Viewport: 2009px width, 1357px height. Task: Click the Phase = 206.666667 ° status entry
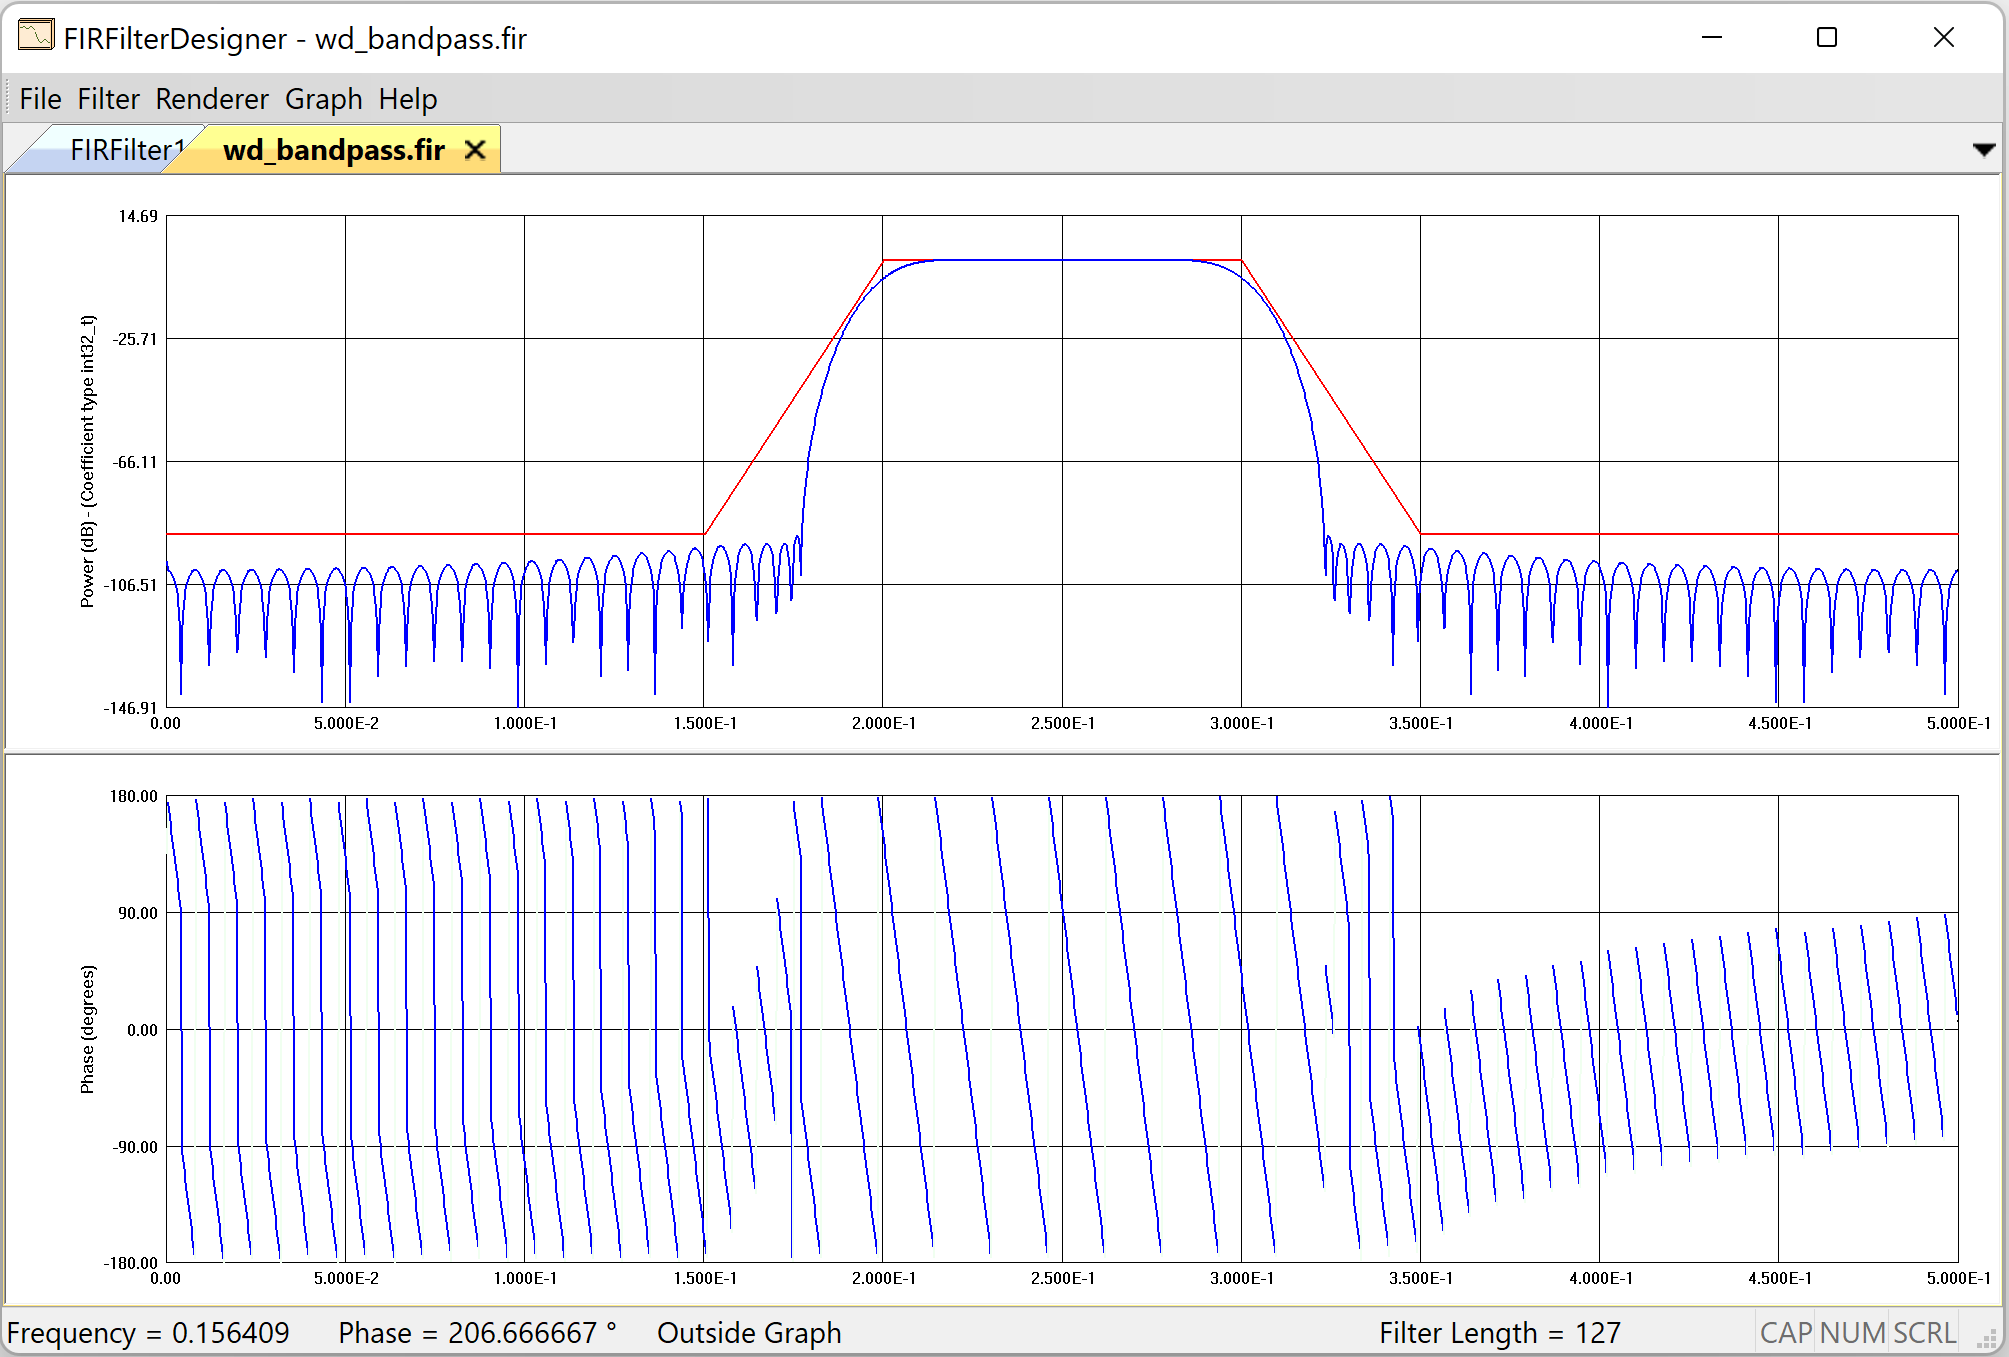[477, 1333]
